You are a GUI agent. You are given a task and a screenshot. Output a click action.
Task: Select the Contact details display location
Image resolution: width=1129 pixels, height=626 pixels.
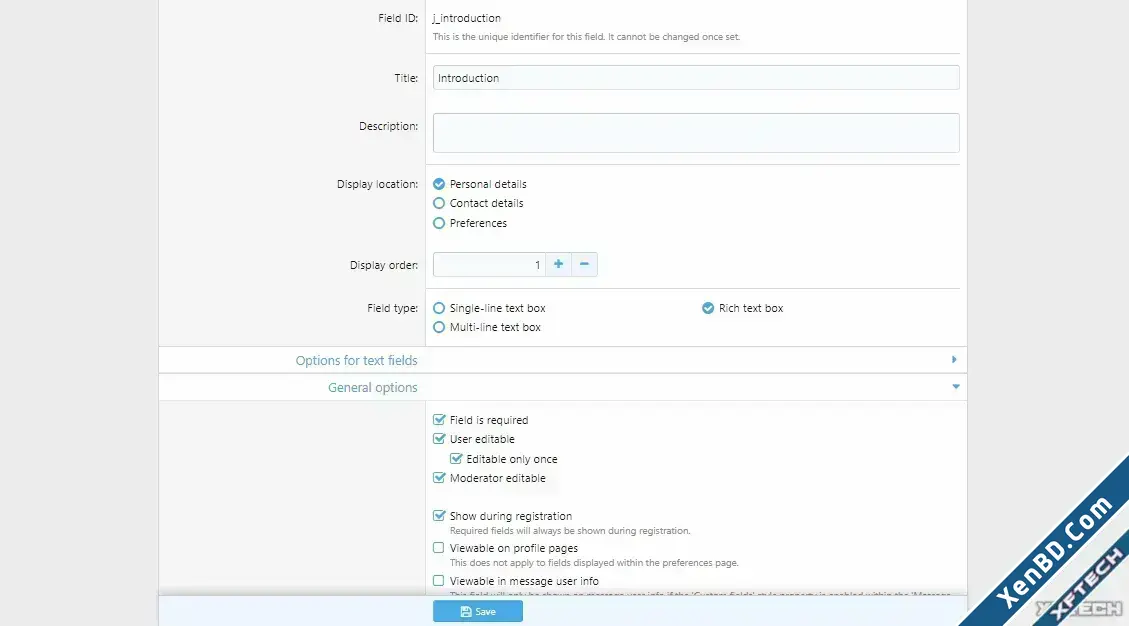438,204
